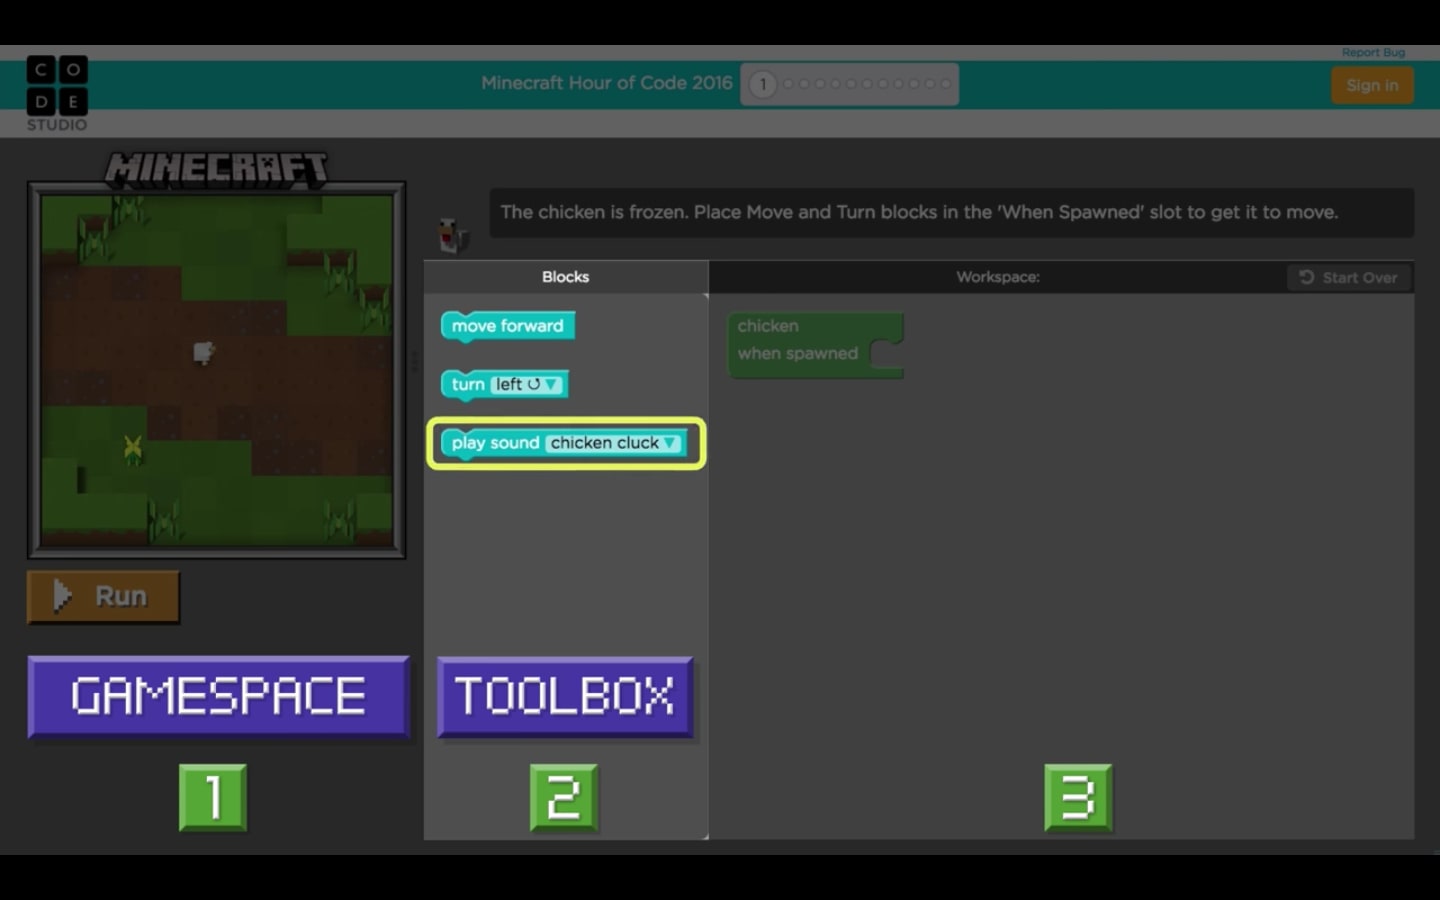Screen dimensions: 1440x900
Task: Click the Start Over button
Action: [1349, 277]
